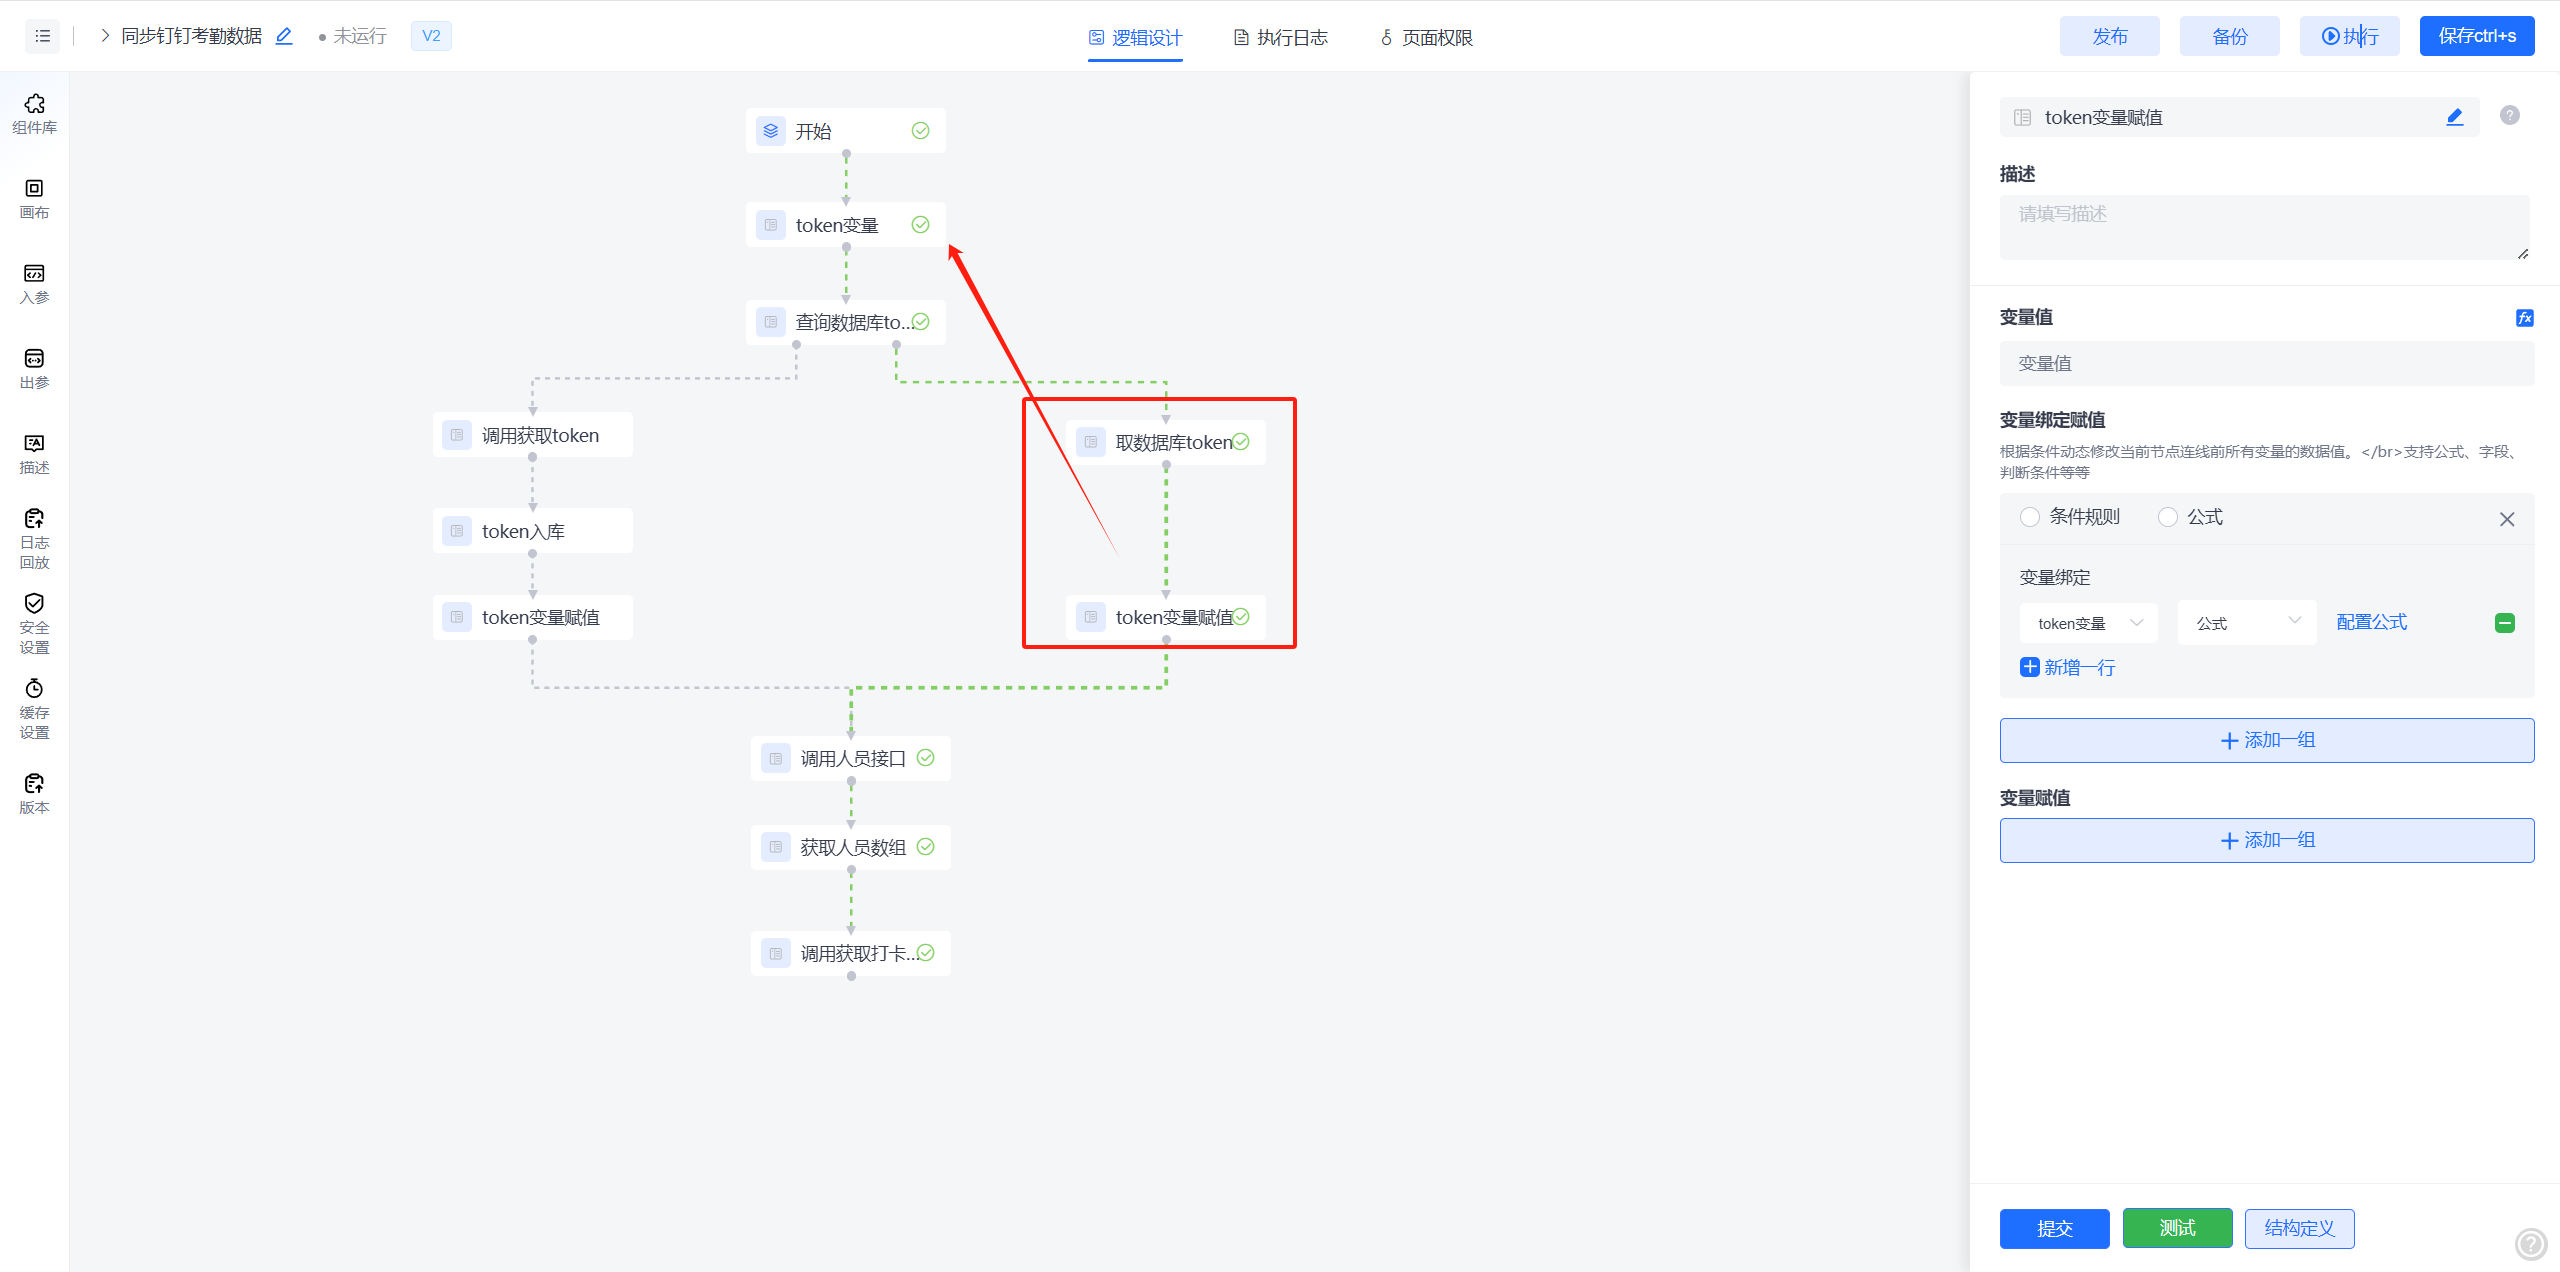Select the 公式 radio button

[2167, 517]
